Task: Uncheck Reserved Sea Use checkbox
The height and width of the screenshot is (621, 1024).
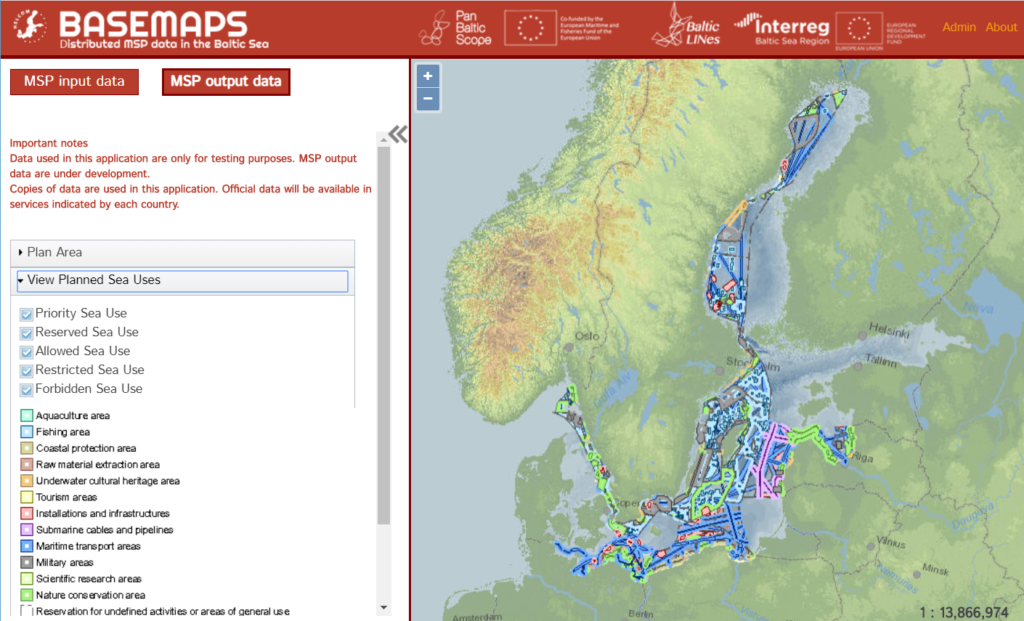Action: coord(26,333)
